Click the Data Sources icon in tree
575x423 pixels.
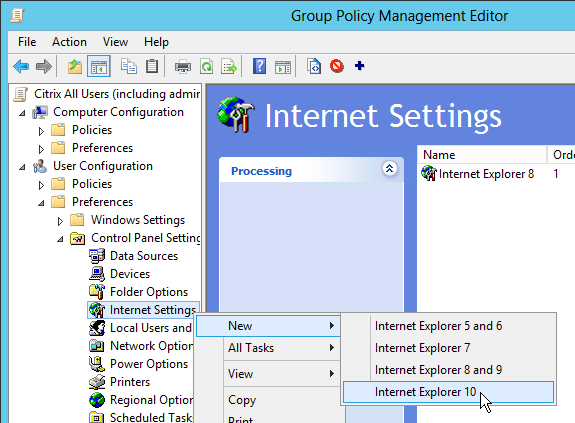pyautogui.click(x=97, y=256)
